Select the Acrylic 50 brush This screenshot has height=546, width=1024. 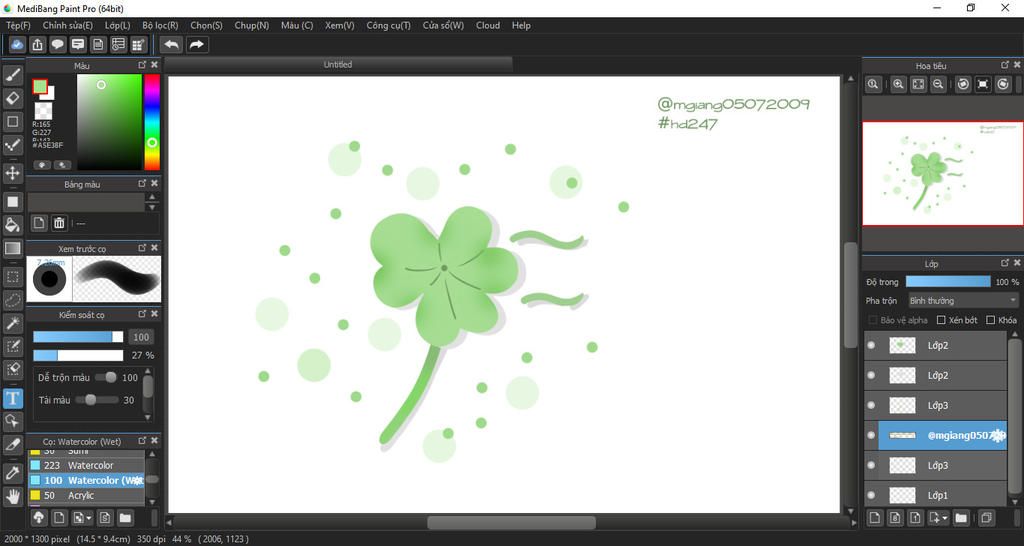click(86, 496)
